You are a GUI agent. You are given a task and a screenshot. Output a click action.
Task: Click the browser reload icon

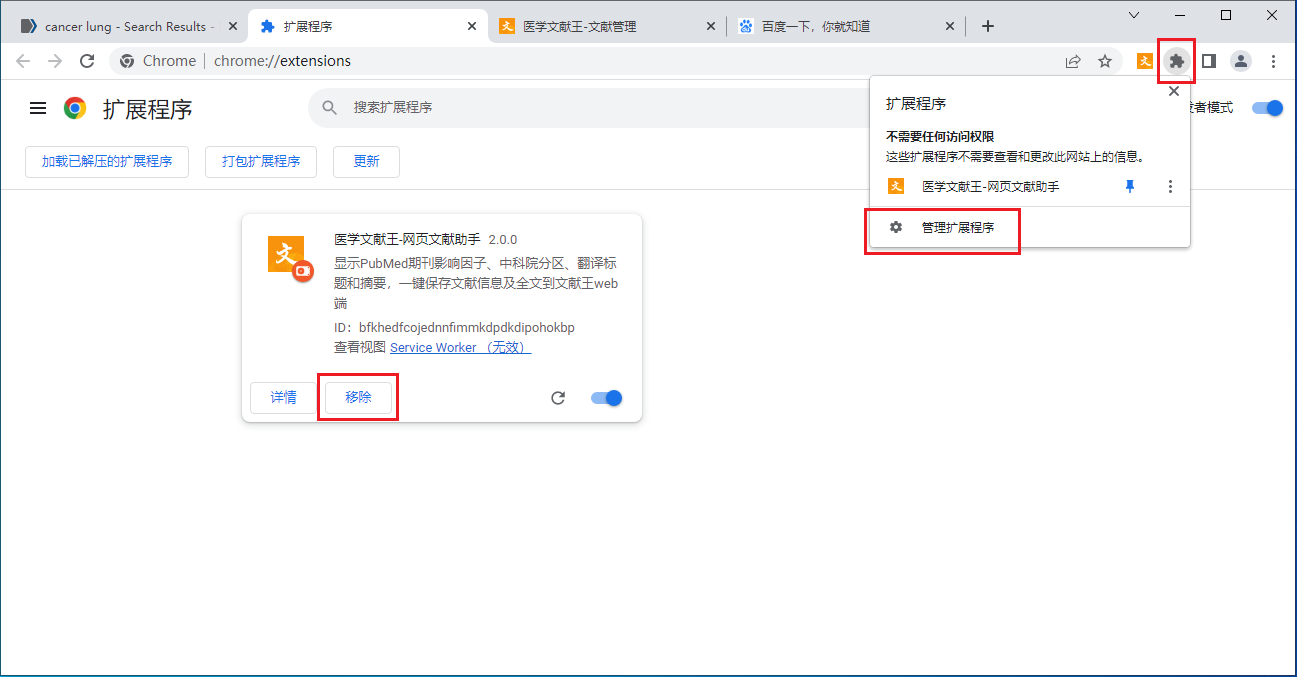tap(87, 61)
